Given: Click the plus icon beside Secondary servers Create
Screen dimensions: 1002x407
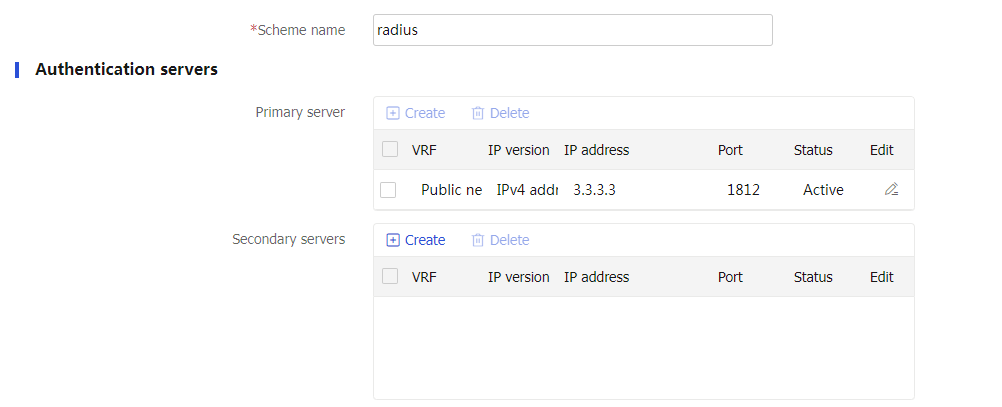Looking at the screenshot, I should tap(393, 240).
